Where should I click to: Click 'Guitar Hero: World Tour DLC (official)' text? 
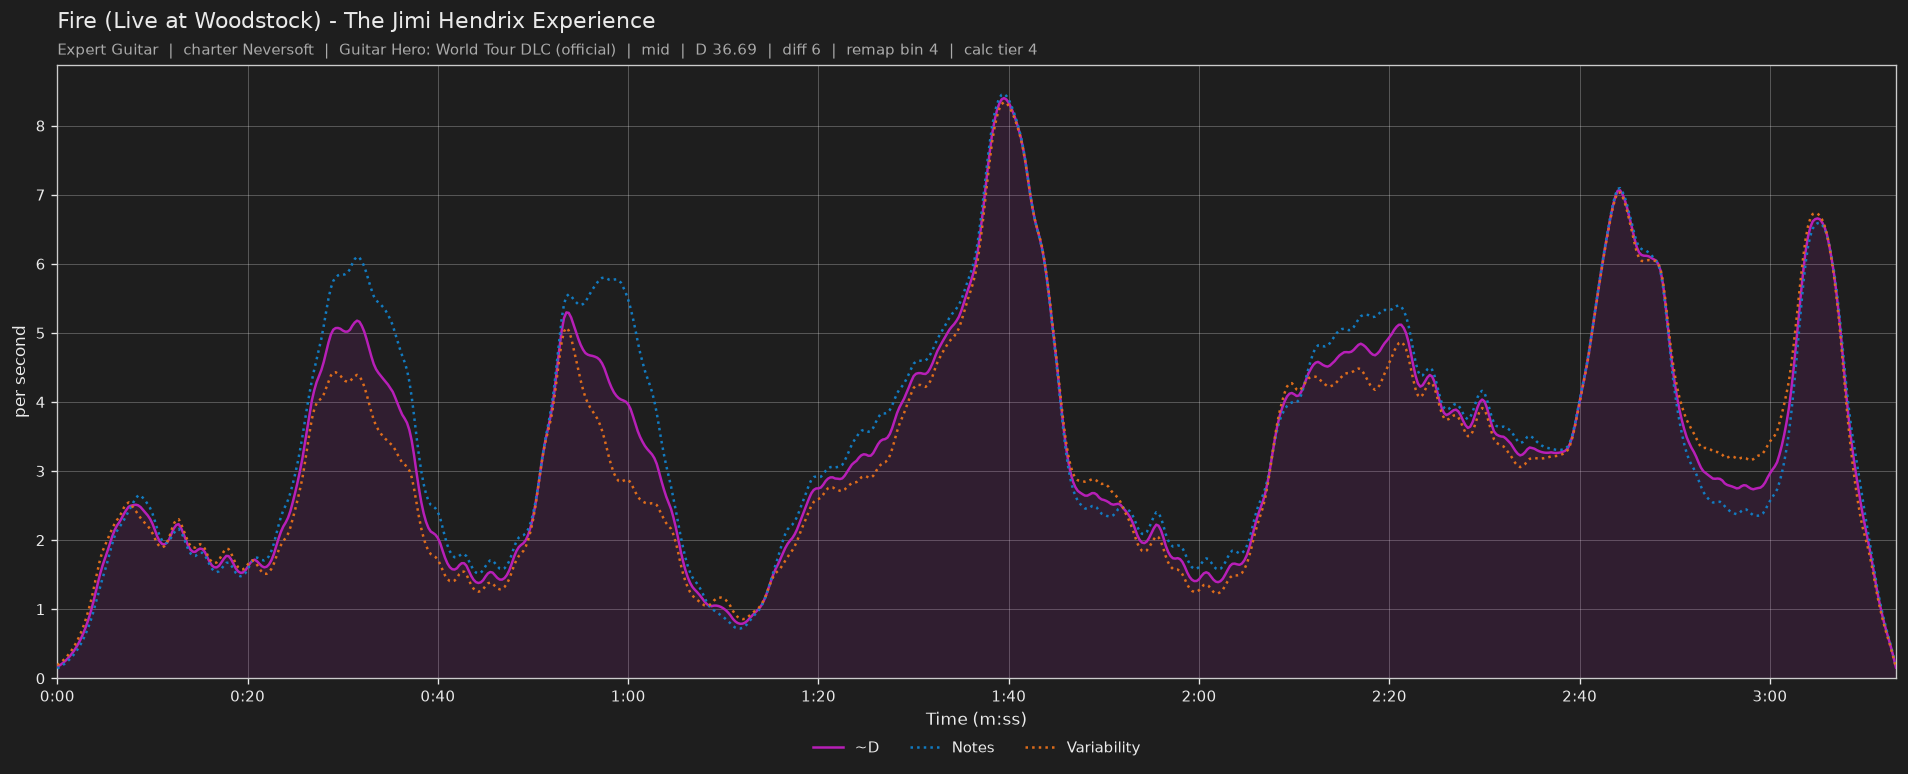pyautogui.click(x=477, y=50)
